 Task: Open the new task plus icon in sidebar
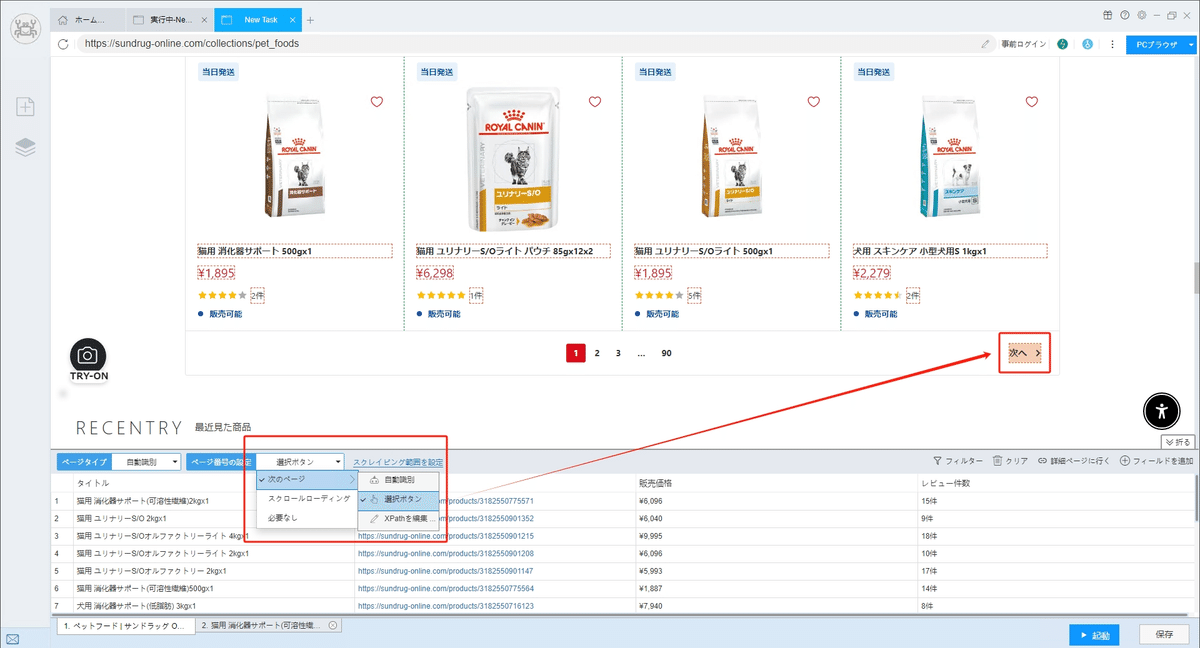point(25,107)
